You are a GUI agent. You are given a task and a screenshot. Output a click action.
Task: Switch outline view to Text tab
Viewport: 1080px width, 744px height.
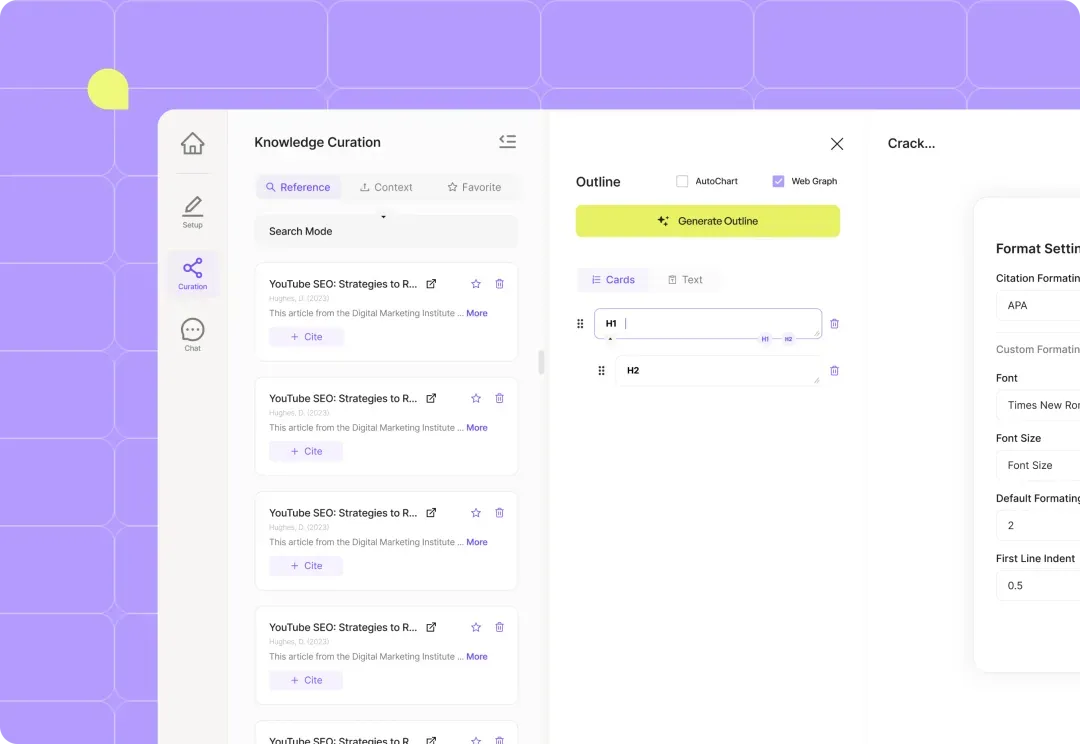pos(685,280)
